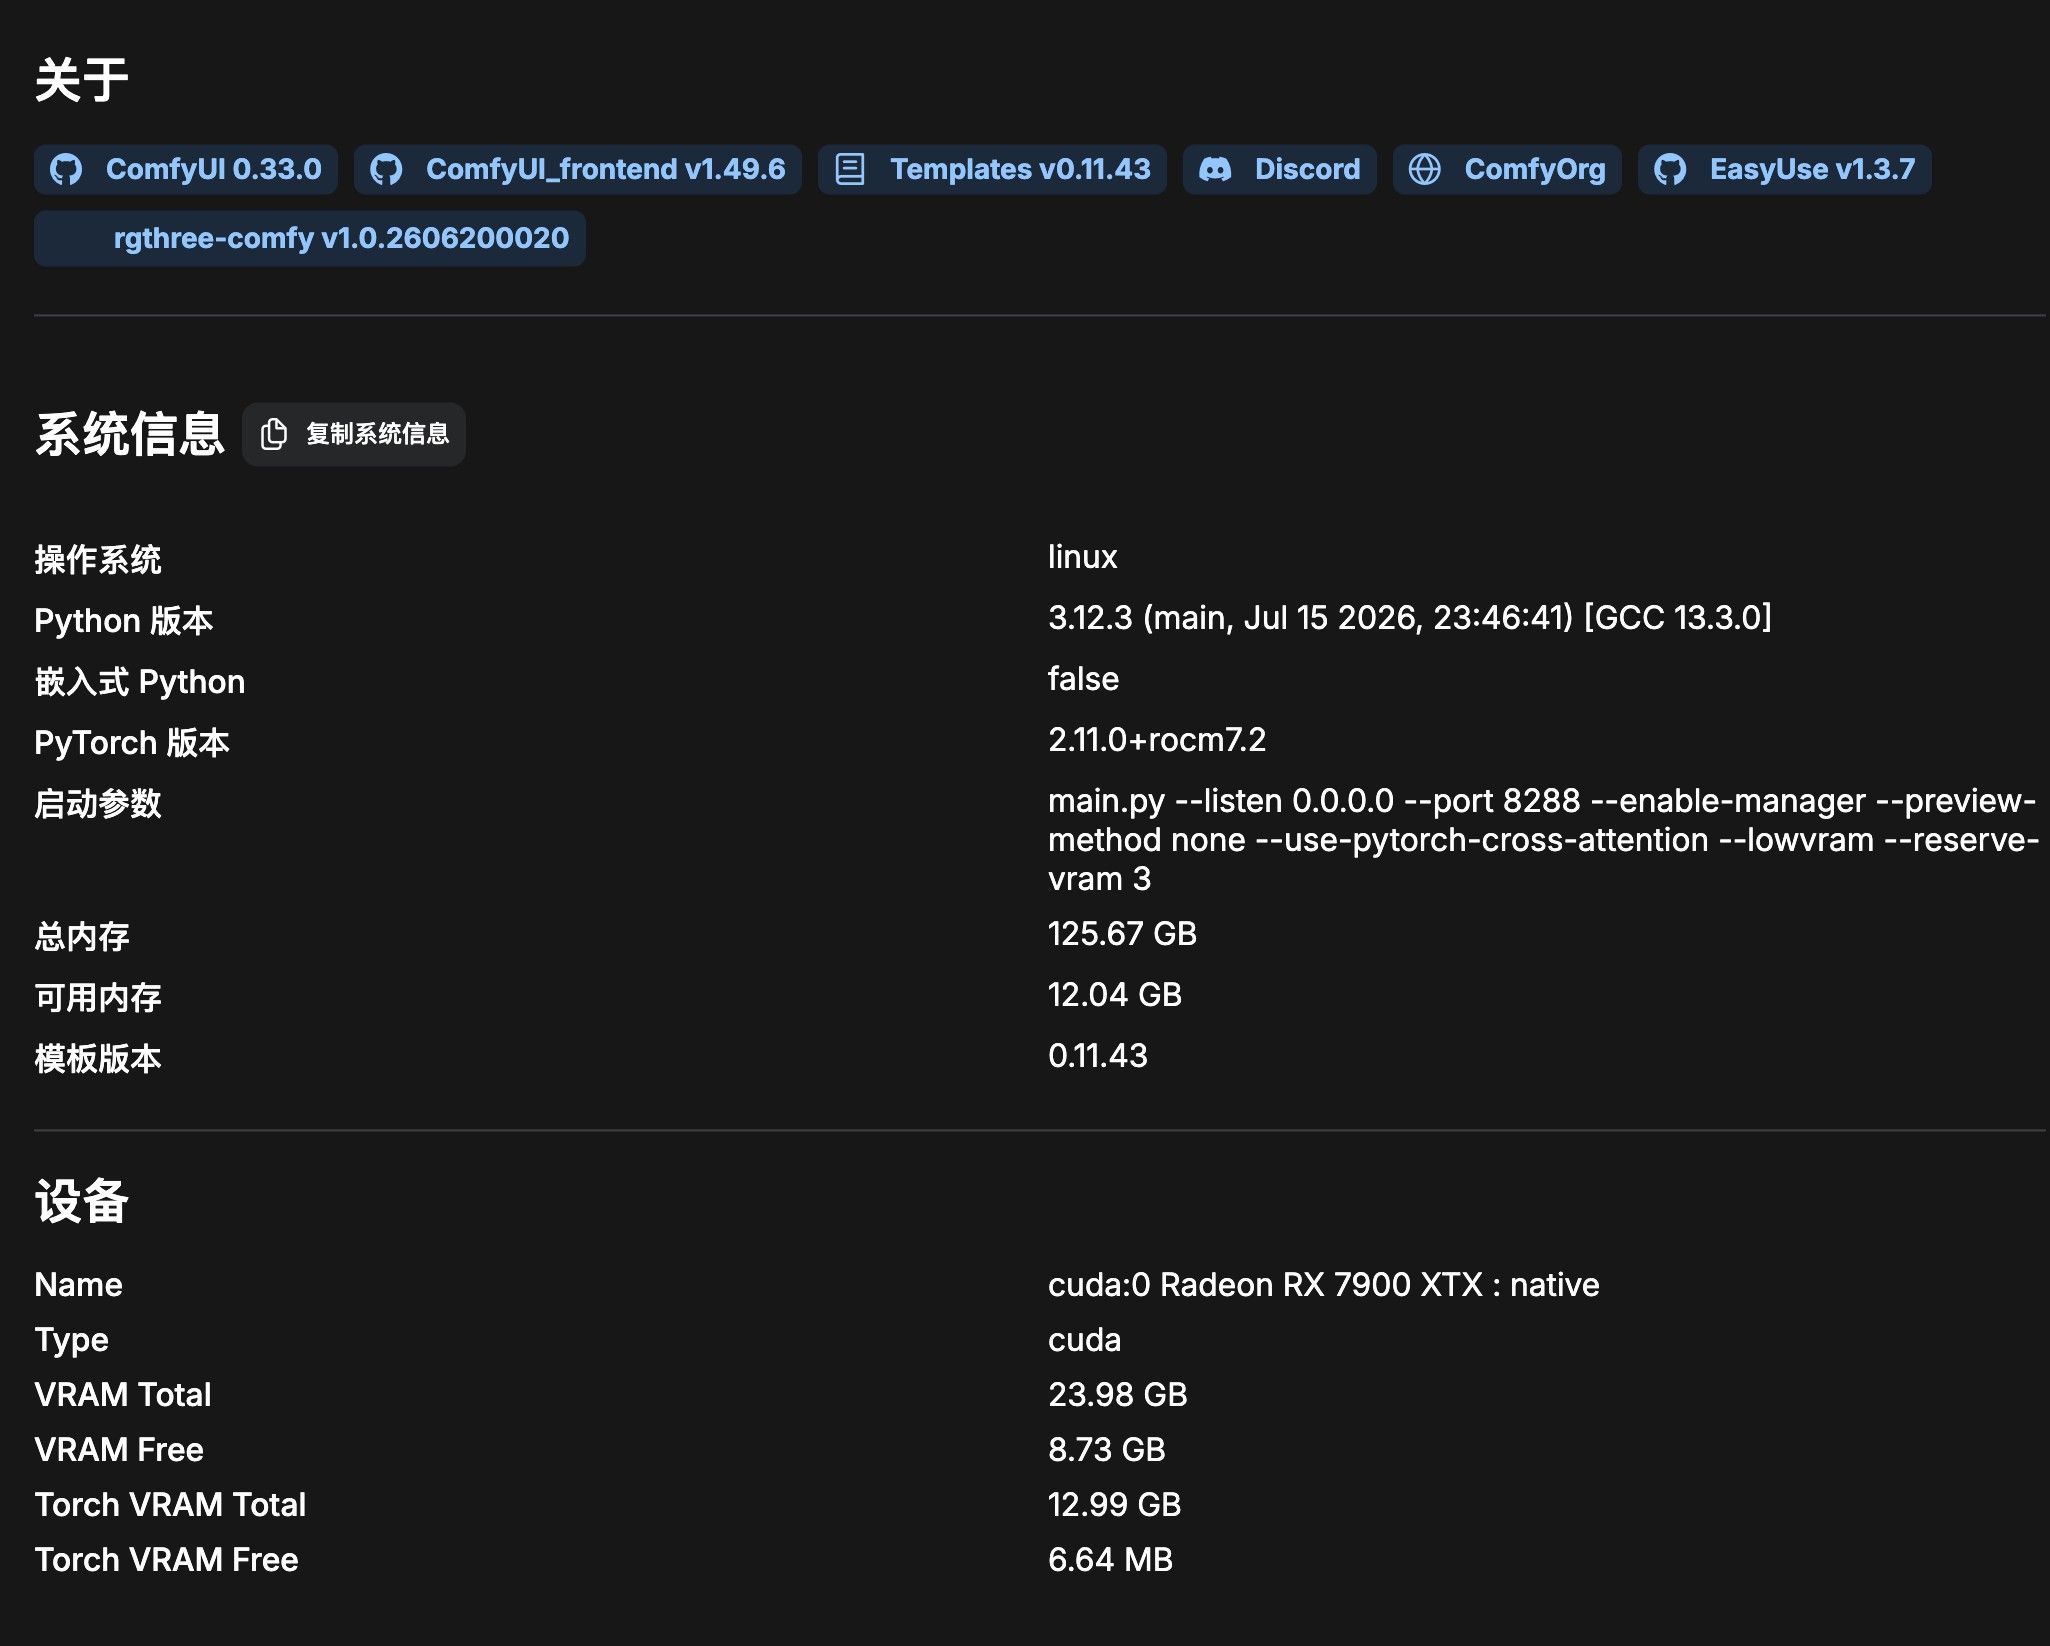Click the globe icon beside ComfyOrg
2050x1646 pixels.
[1425, 169]
